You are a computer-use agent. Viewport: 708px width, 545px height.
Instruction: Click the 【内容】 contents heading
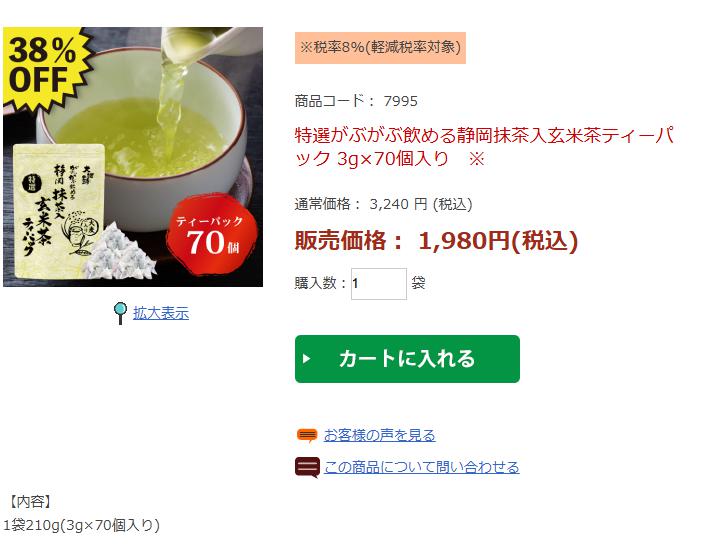30,501
